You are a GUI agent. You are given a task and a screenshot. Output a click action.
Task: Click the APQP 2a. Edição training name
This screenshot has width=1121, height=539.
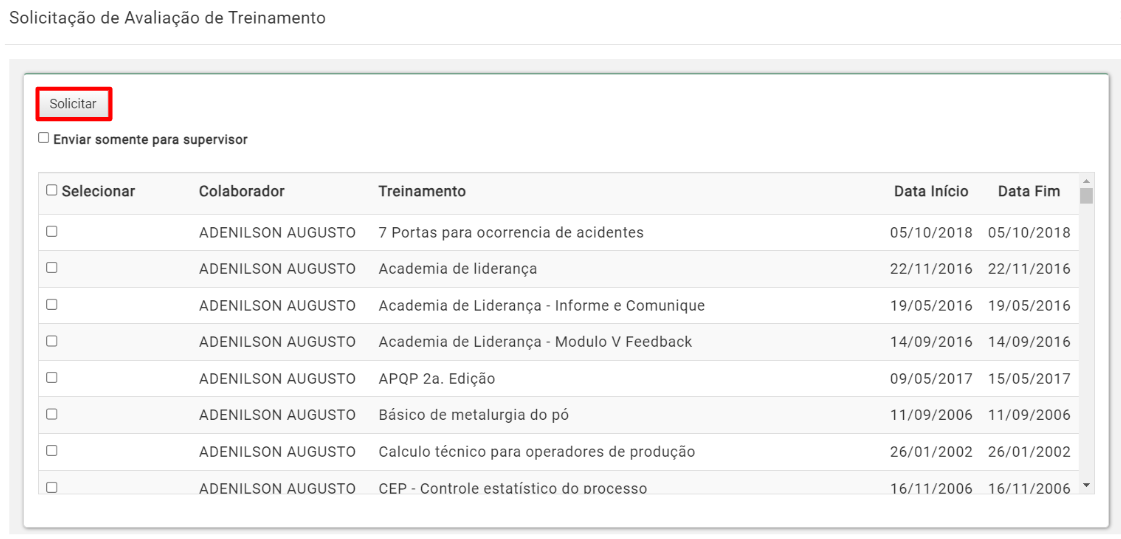[x=437, y=378]
